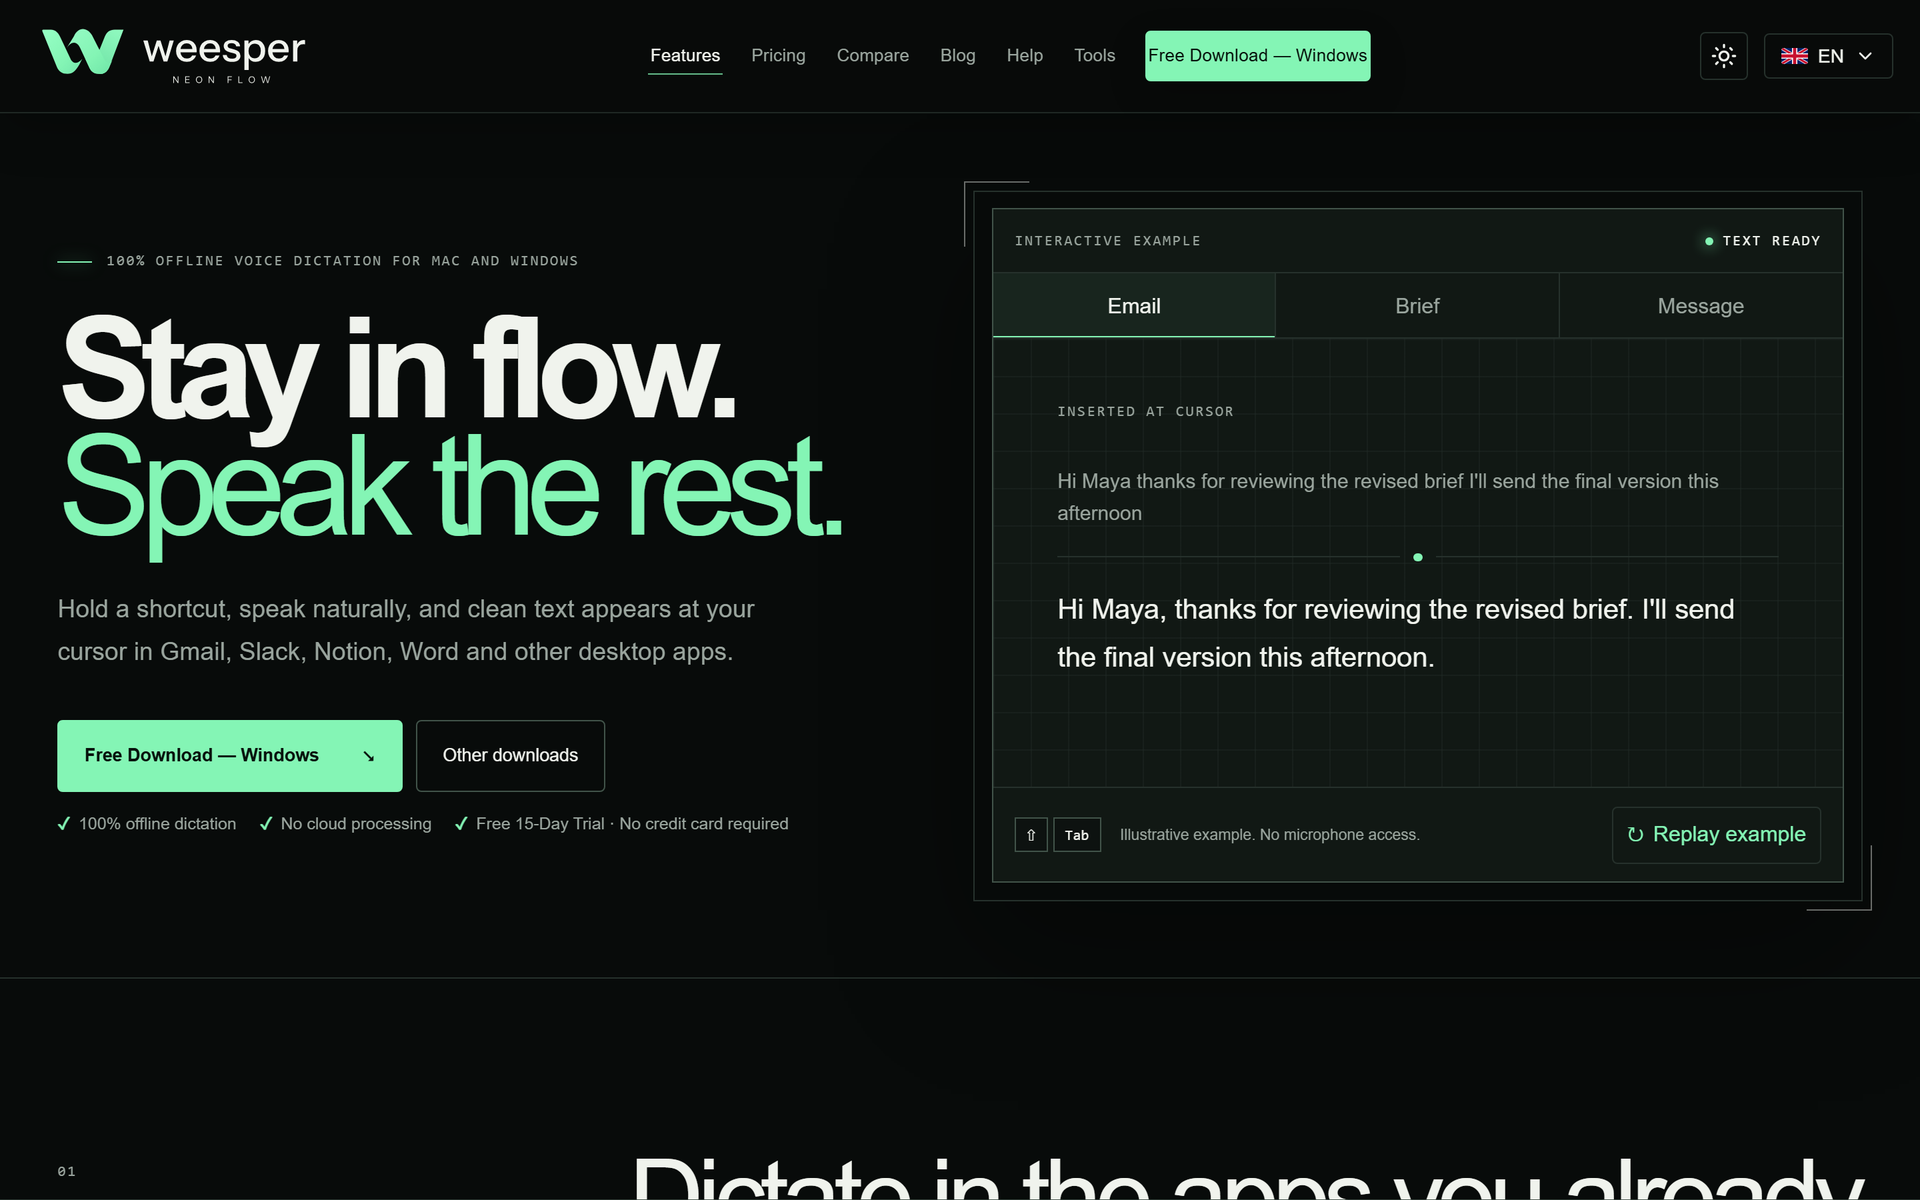
Task: Open the Pricing page
Action: tap(778, 56)
